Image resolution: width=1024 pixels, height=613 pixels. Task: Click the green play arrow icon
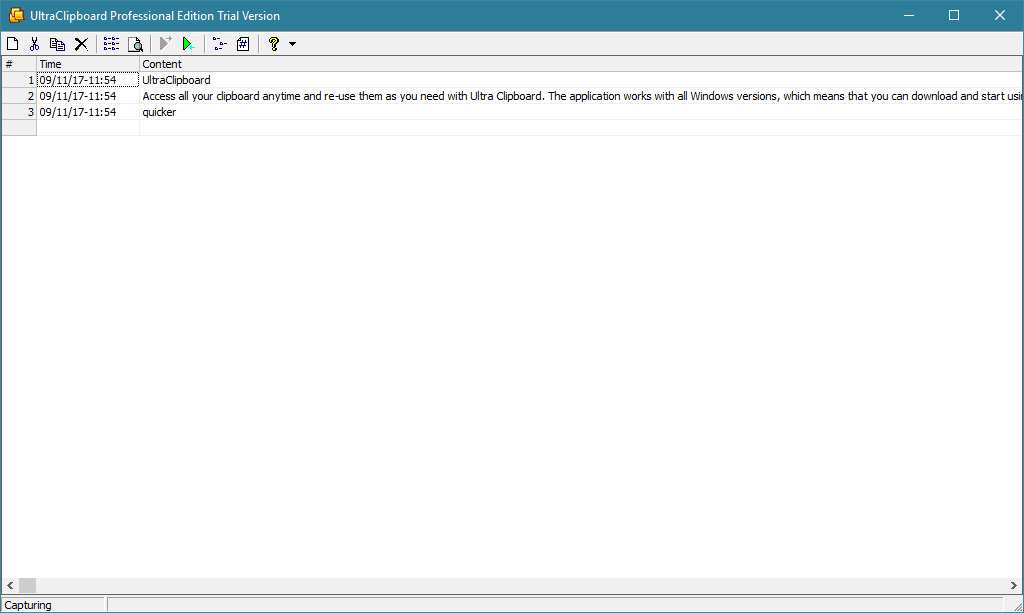click(188, 44)
